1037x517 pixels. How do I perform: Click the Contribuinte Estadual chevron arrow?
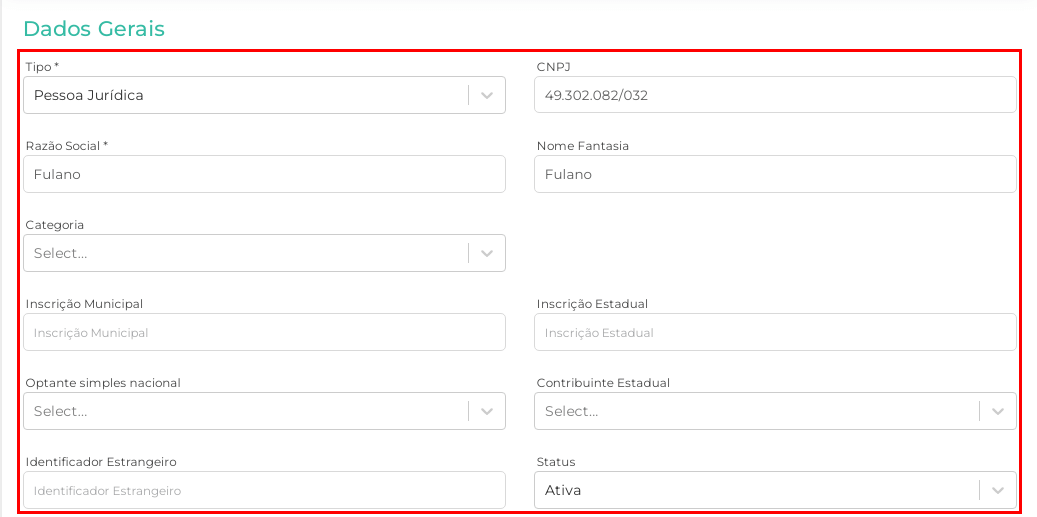[998, 411]
